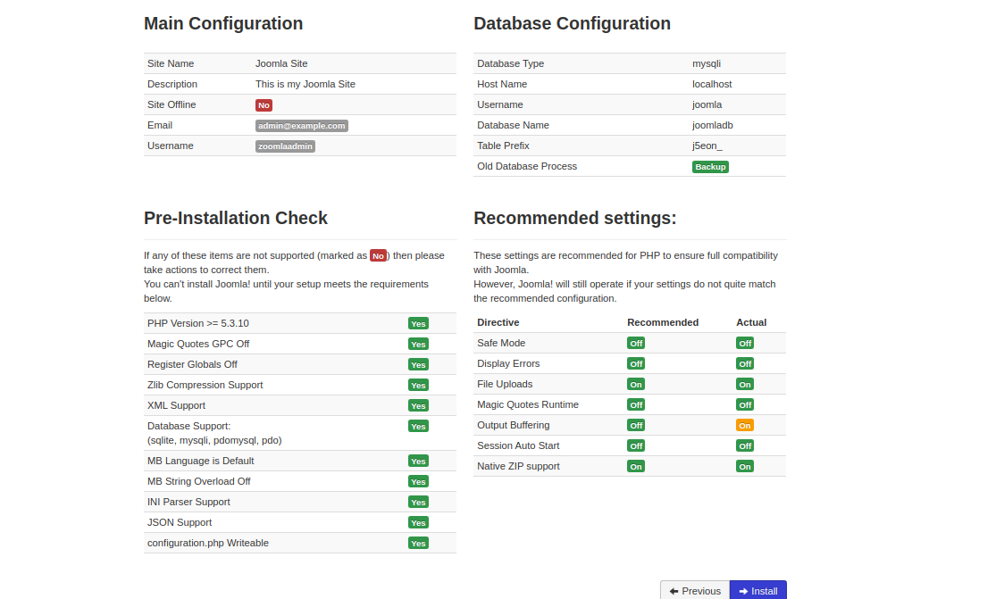Select the "Recommended settings:" heading
The image size is (1004, 599).
click(575, 218)
